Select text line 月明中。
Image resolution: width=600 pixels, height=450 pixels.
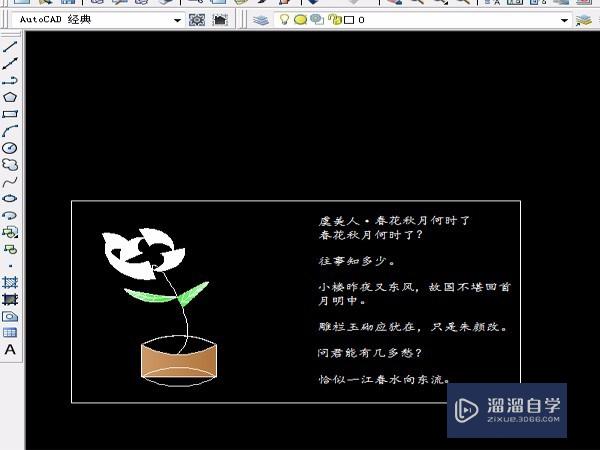click(342, 301)
